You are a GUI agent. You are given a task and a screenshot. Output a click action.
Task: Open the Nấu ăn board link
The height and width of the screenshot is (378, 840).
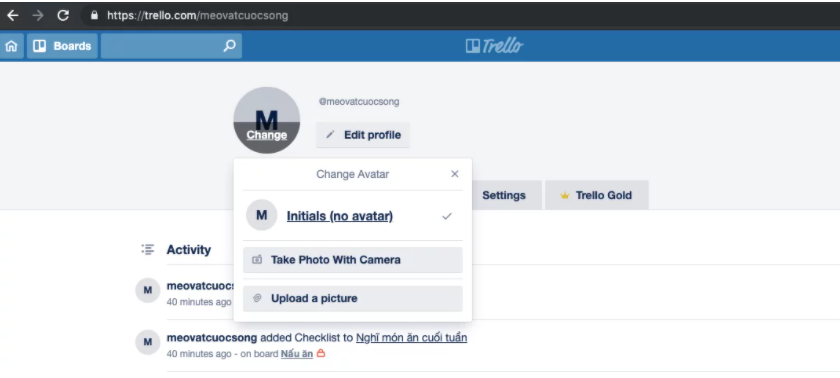tap(297, 354)
